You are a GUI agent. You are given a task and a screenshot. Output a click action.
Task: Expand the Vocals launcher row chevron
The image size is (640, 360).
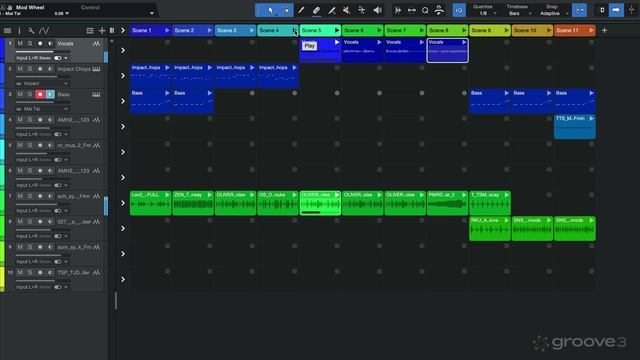(x=123, y=50)
